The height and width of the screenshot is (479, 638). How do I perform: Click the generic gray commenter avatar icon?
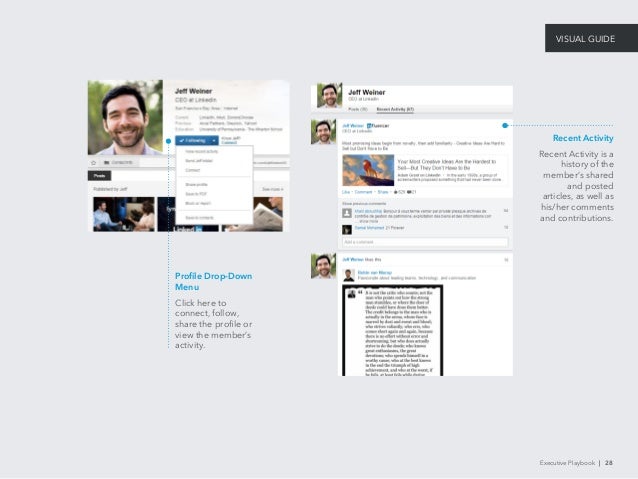coord(347,213)
